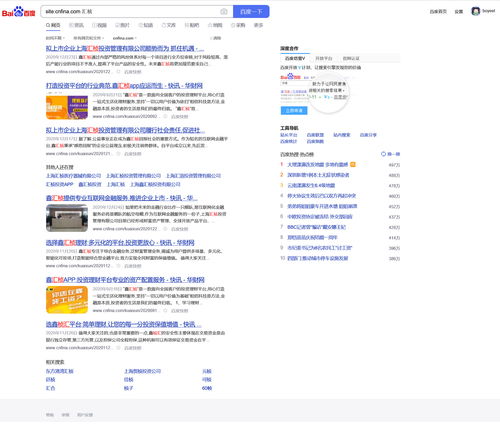The width and height of the screenshot is (500, 439).
Task: Open result 打造投资平台的行业典范 鑫汇桢app
Action: pos(124,86)
